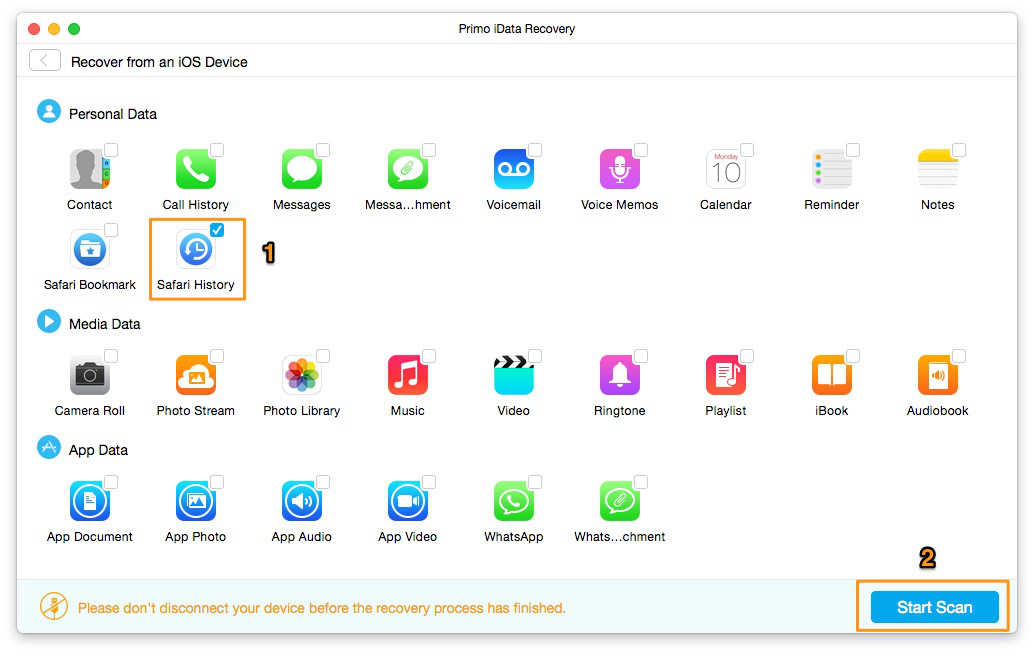Viewport: 1034px width, 654px height.
Task: Select the Ringtone bell icon
Action: coord(620,375)
